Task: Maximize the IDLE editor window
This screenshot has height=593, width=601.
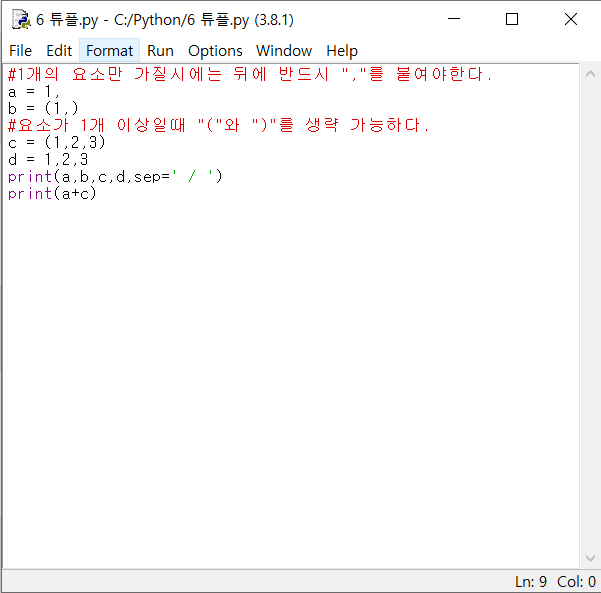Action: [x=512, y=19]
